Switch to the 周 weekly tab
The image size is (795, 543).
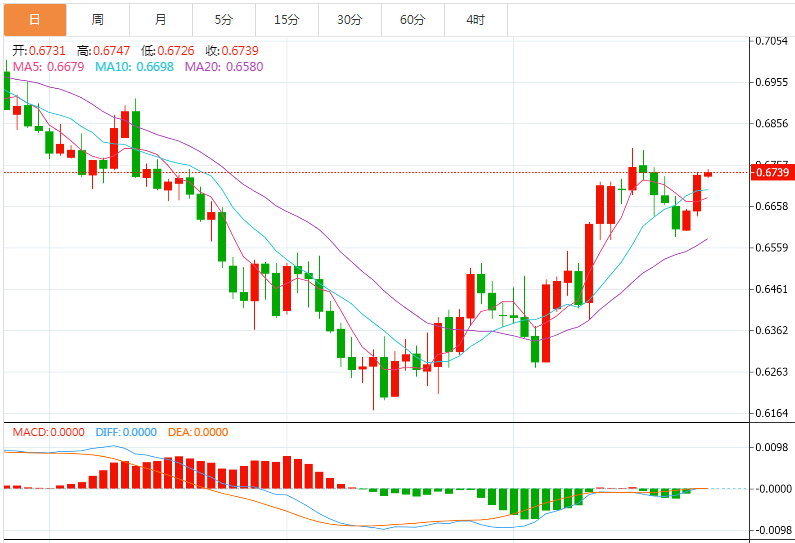[x=97, y=19]
